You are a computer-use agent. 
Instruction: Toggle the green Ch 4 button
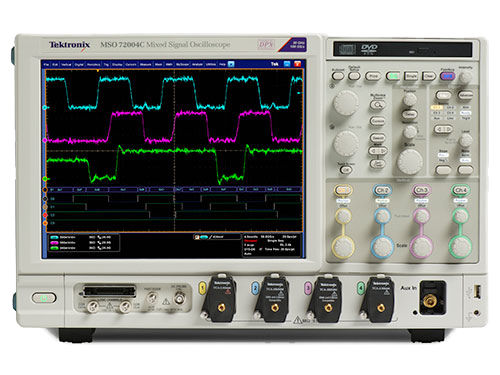click(460, 190)
